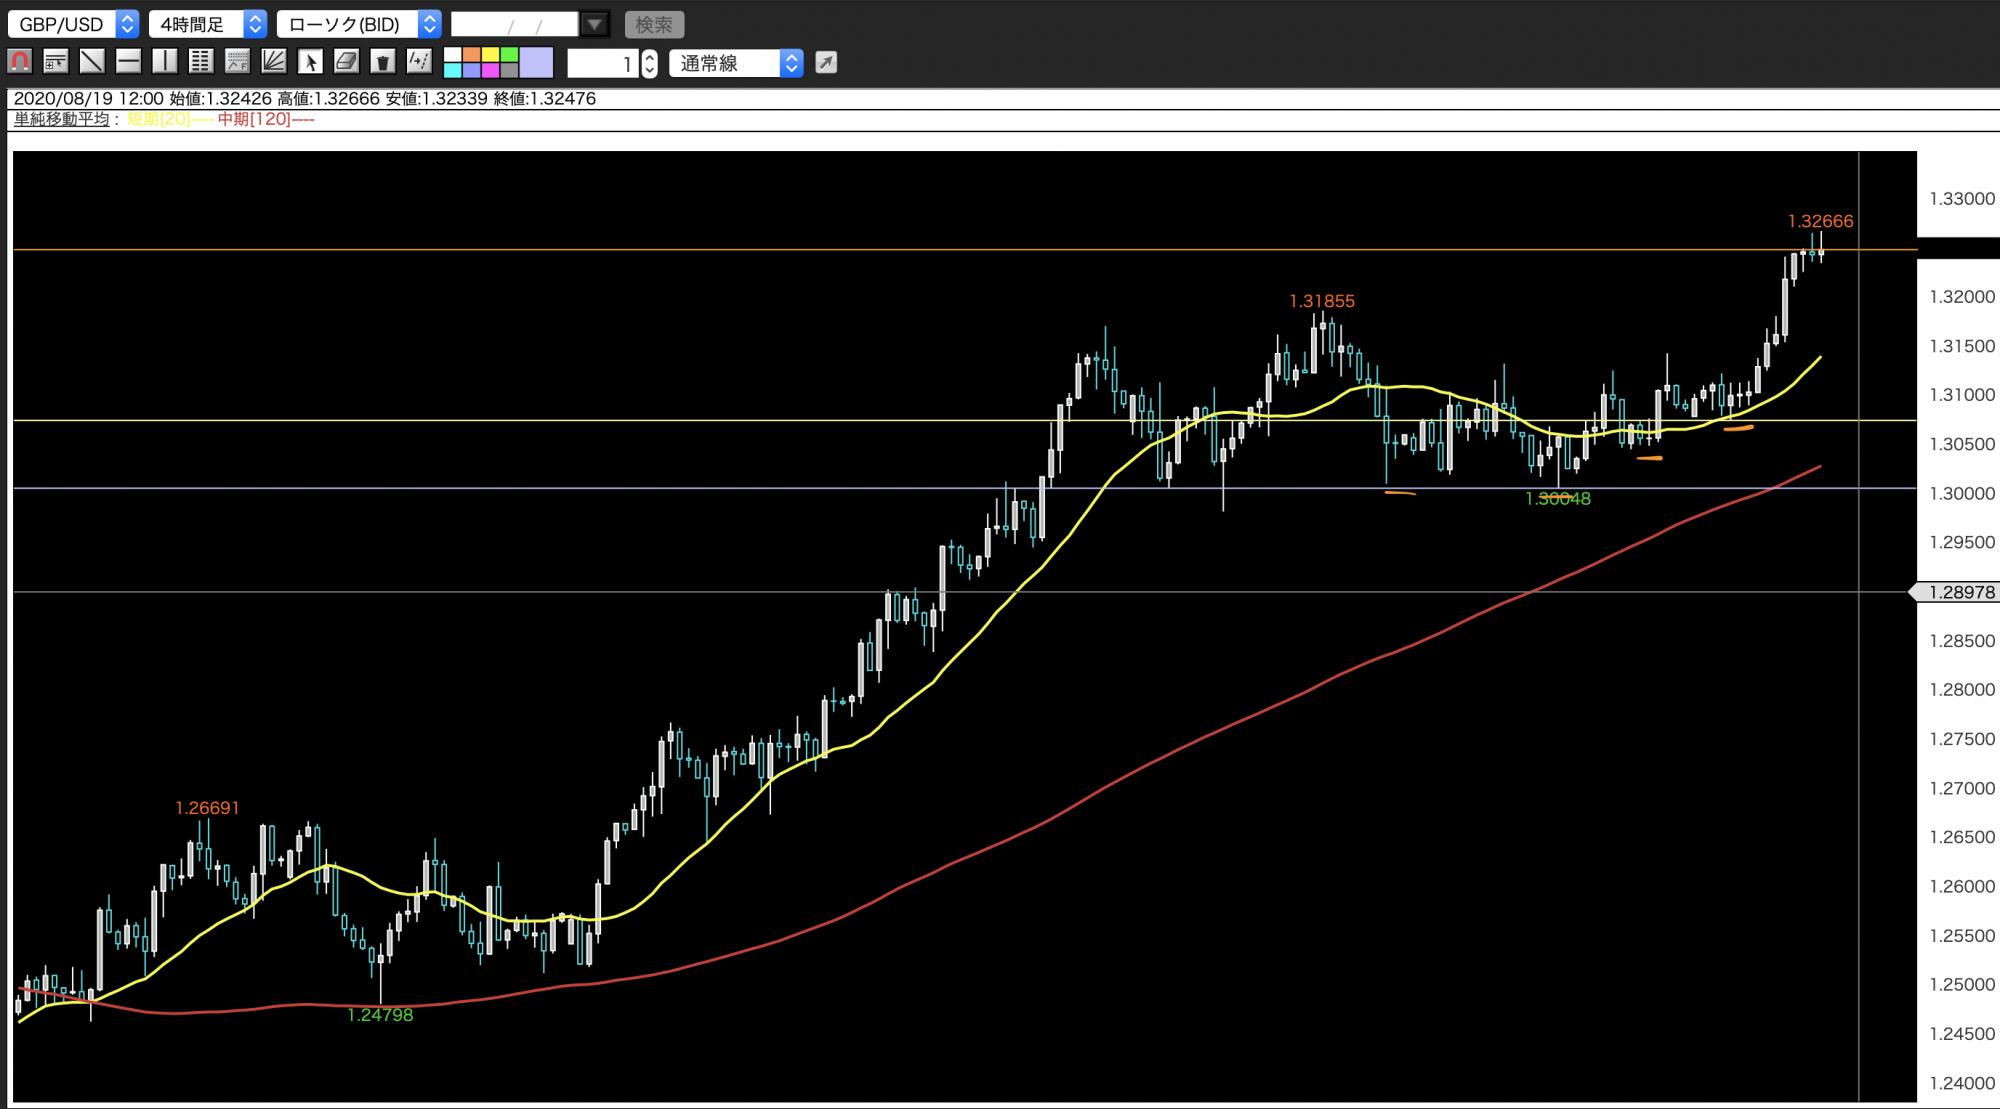
Task: Pick the green color swatch
Action: 509,55
